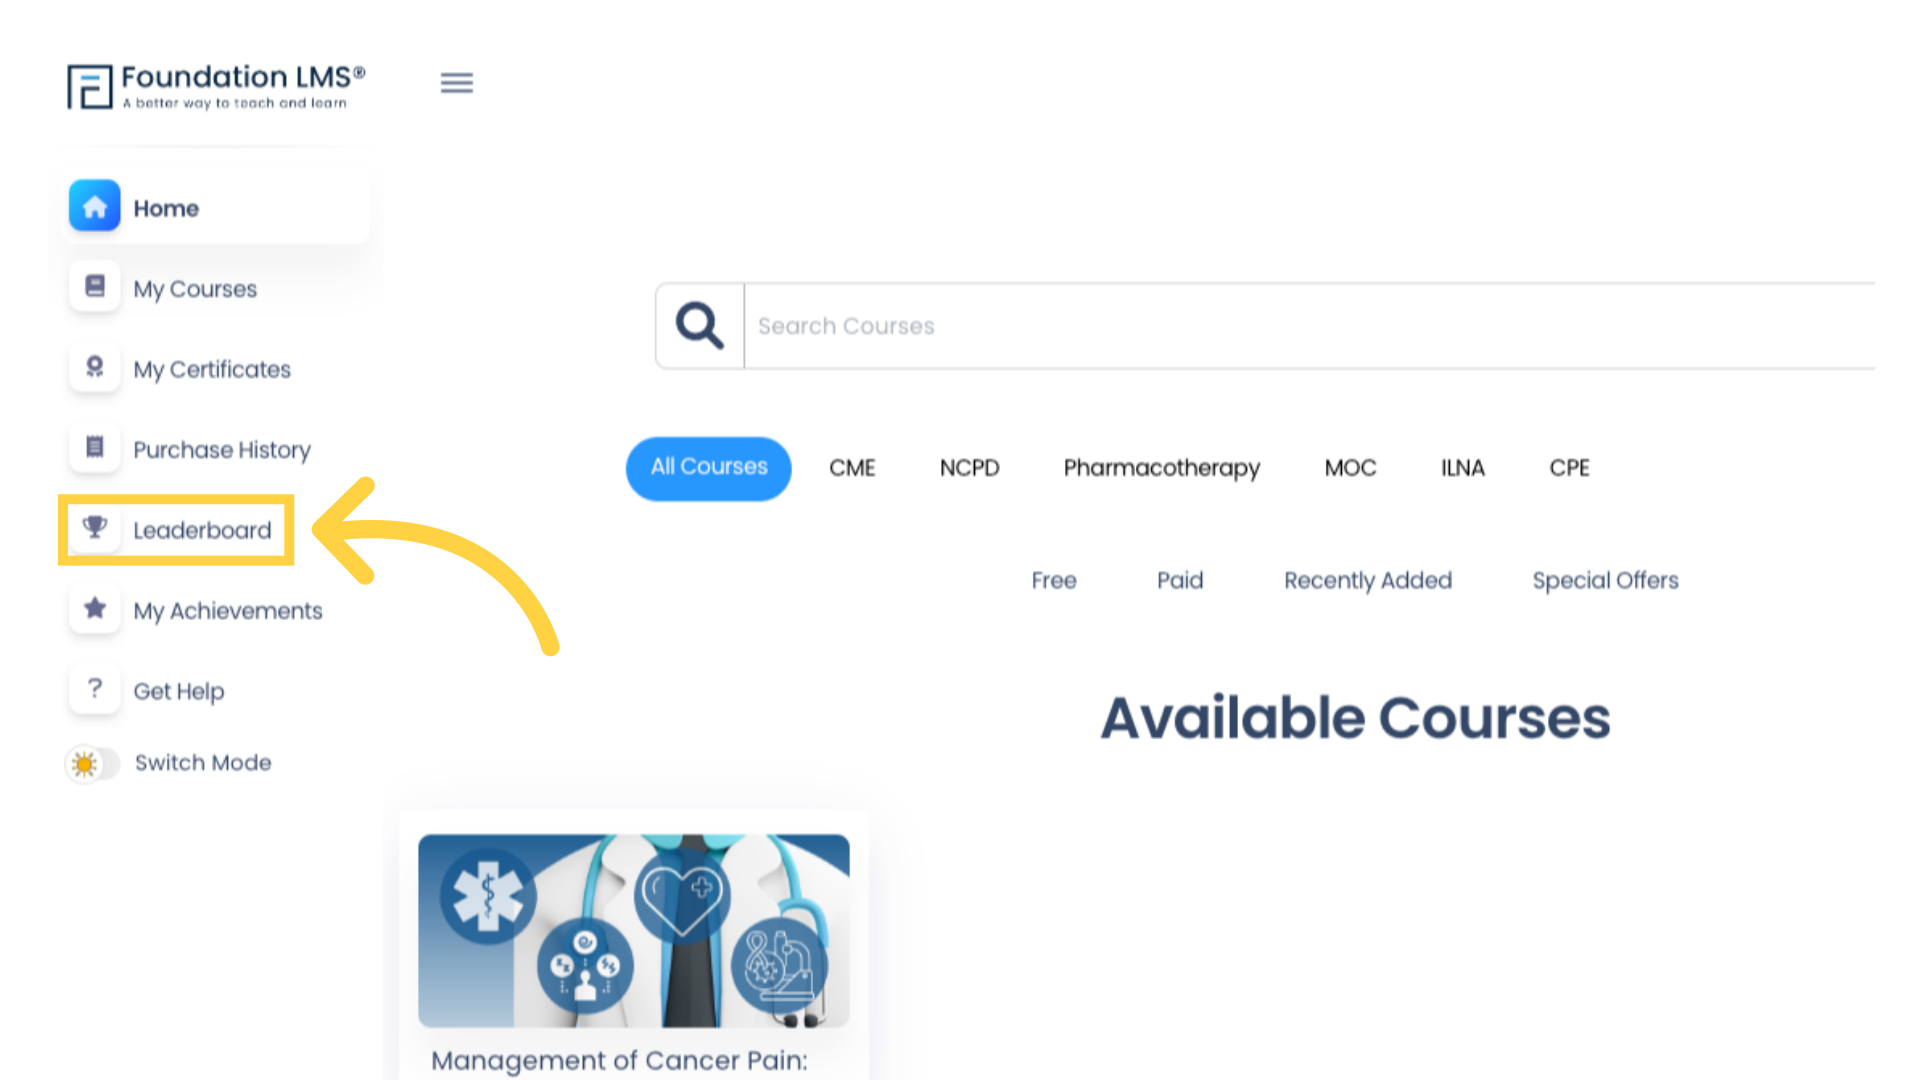Viewport: 1920px width, 1080px height.
Task: Click the My Courses book icon
Action: (95, 286)
